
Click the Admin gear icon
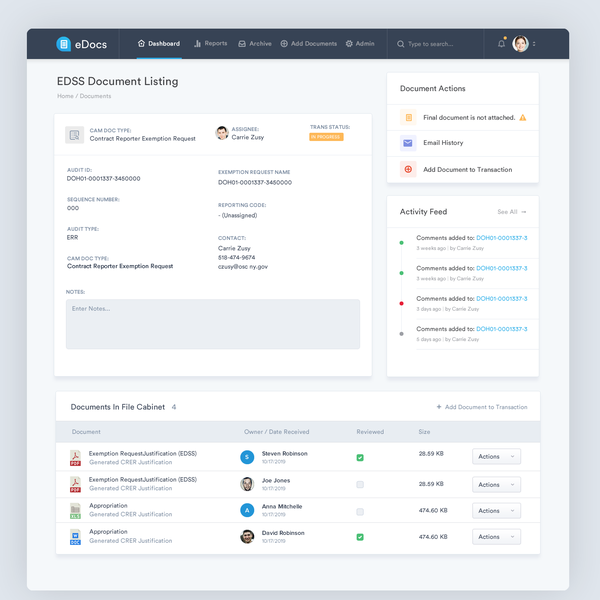(349, 44)
